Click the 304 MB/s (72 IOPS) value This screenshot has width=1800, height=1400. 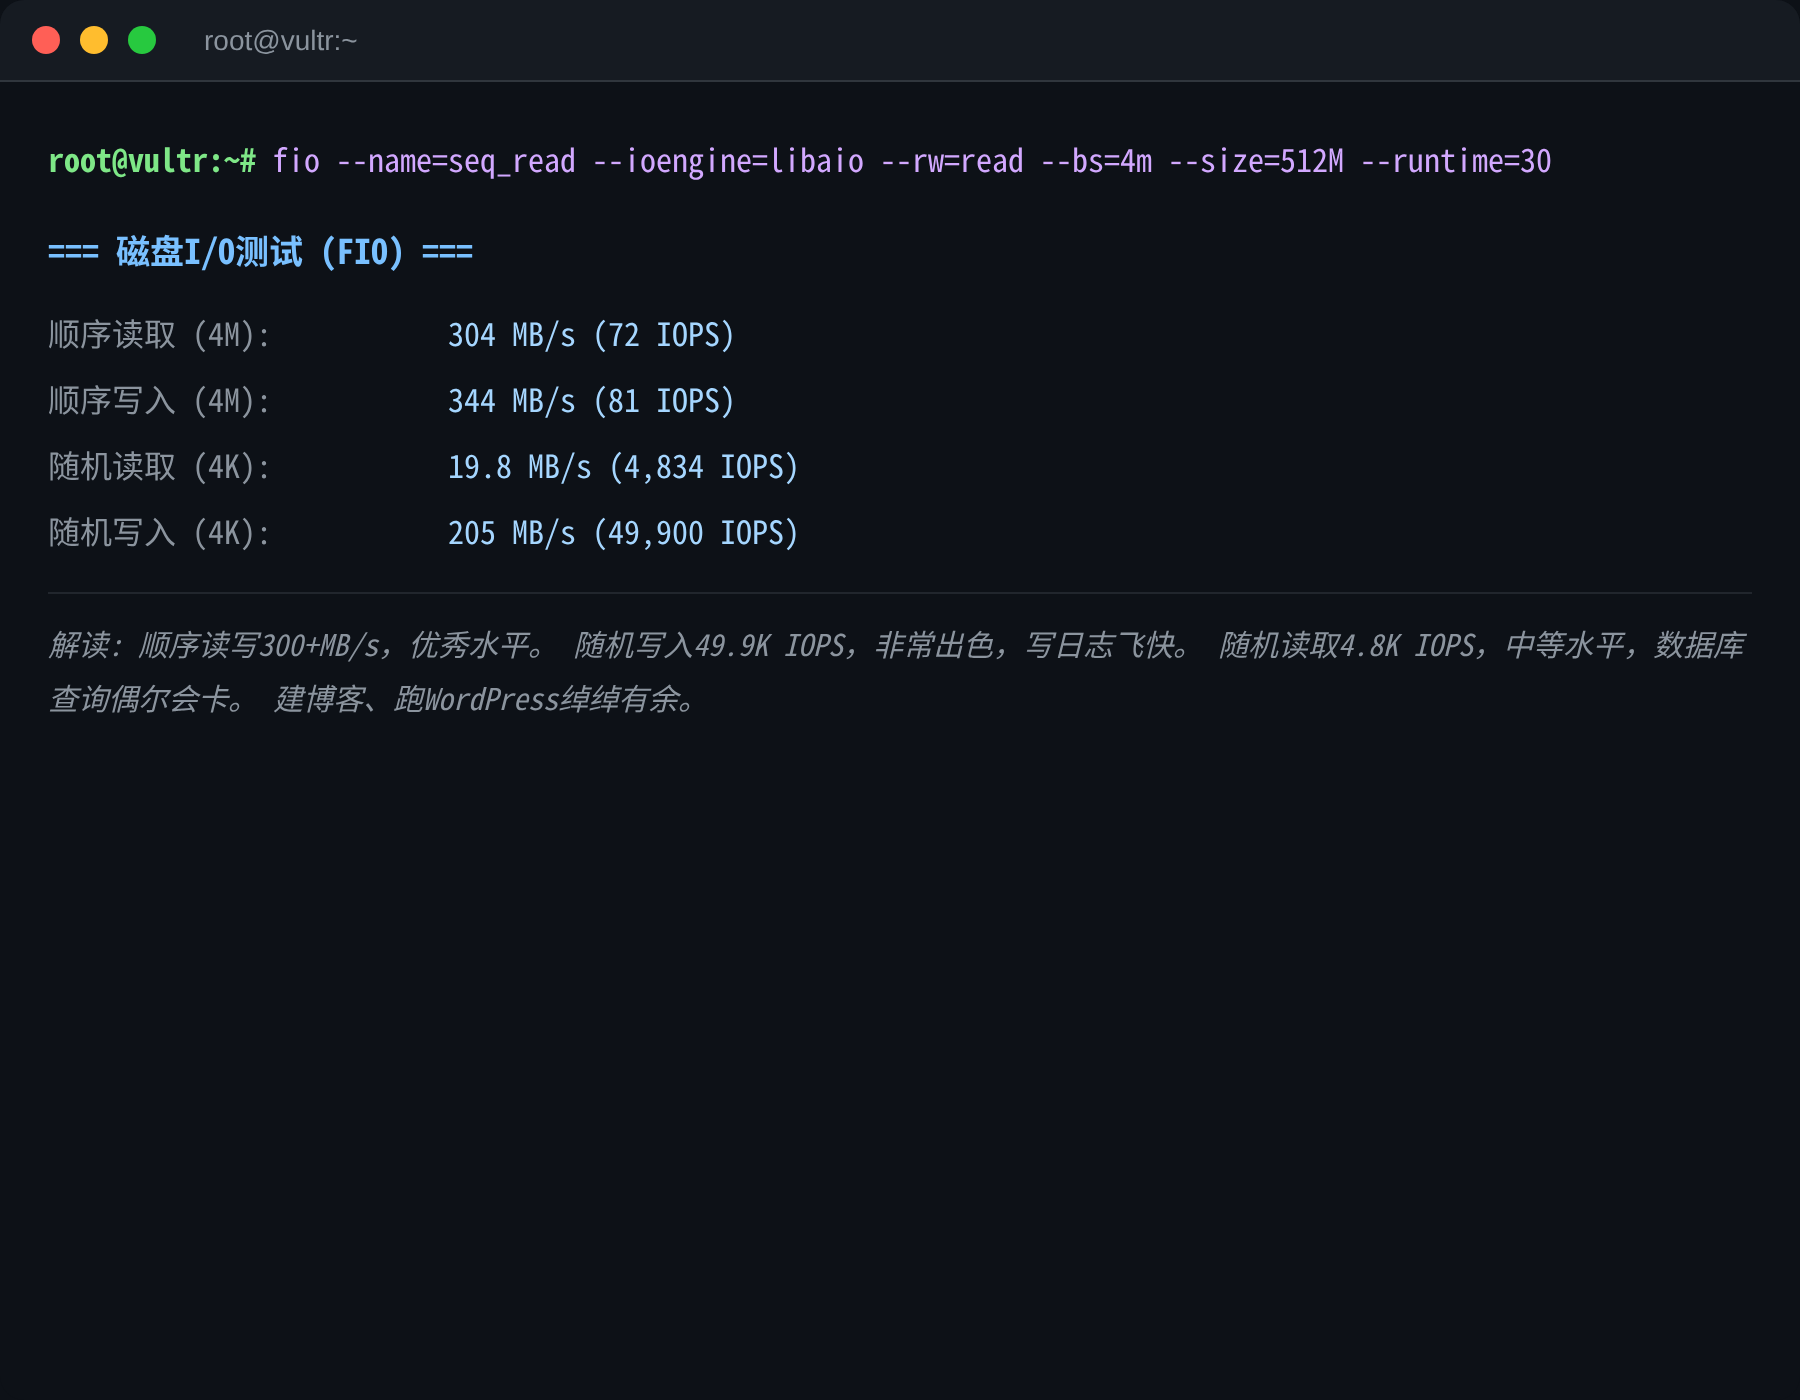(x=591, y=335)
